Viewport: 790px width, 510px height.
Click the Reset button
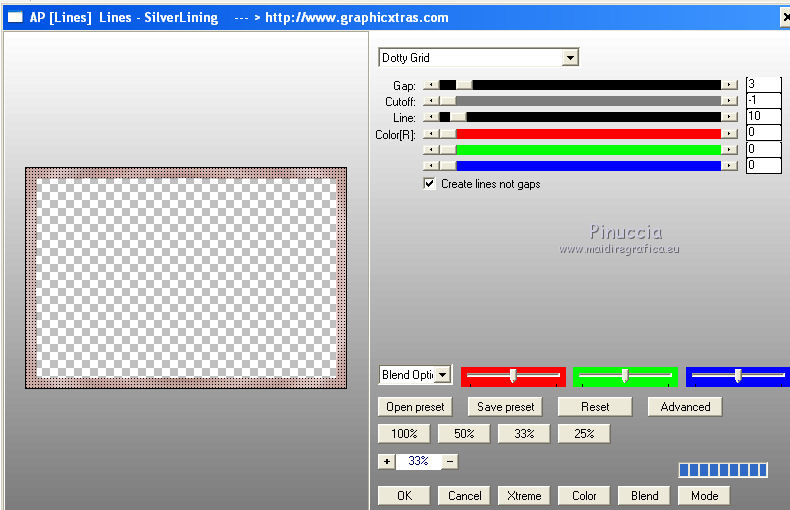[595, 407]
